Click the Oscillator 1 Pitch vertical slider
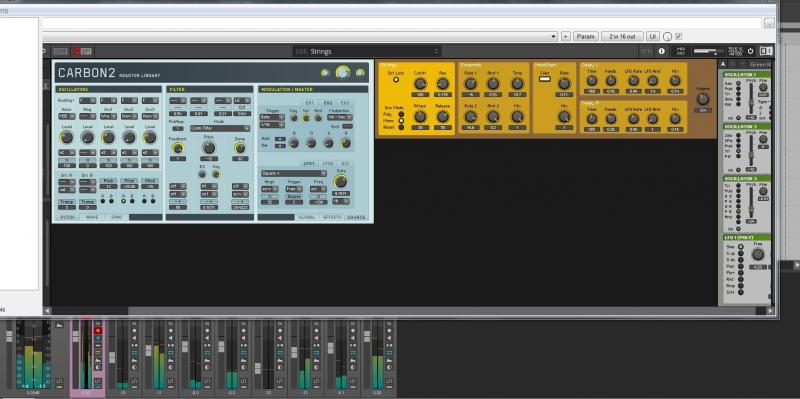This screenshot has height=399, width=800. pyautogui.click(x=751, y=98)
